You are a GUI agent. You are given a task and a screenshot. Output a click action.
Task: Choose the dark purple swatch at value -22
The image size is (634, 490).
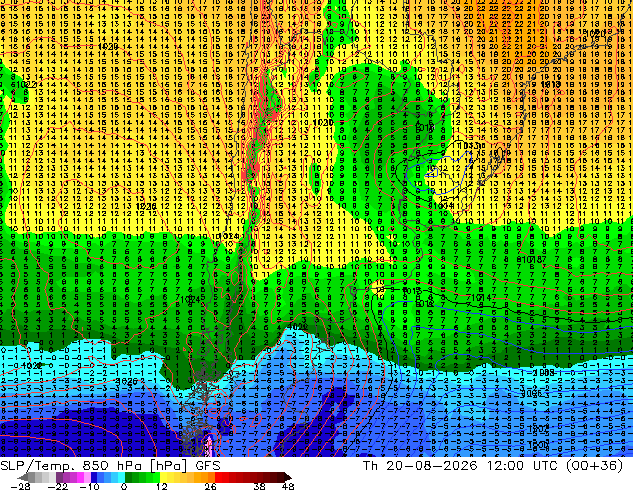[59, 477]
